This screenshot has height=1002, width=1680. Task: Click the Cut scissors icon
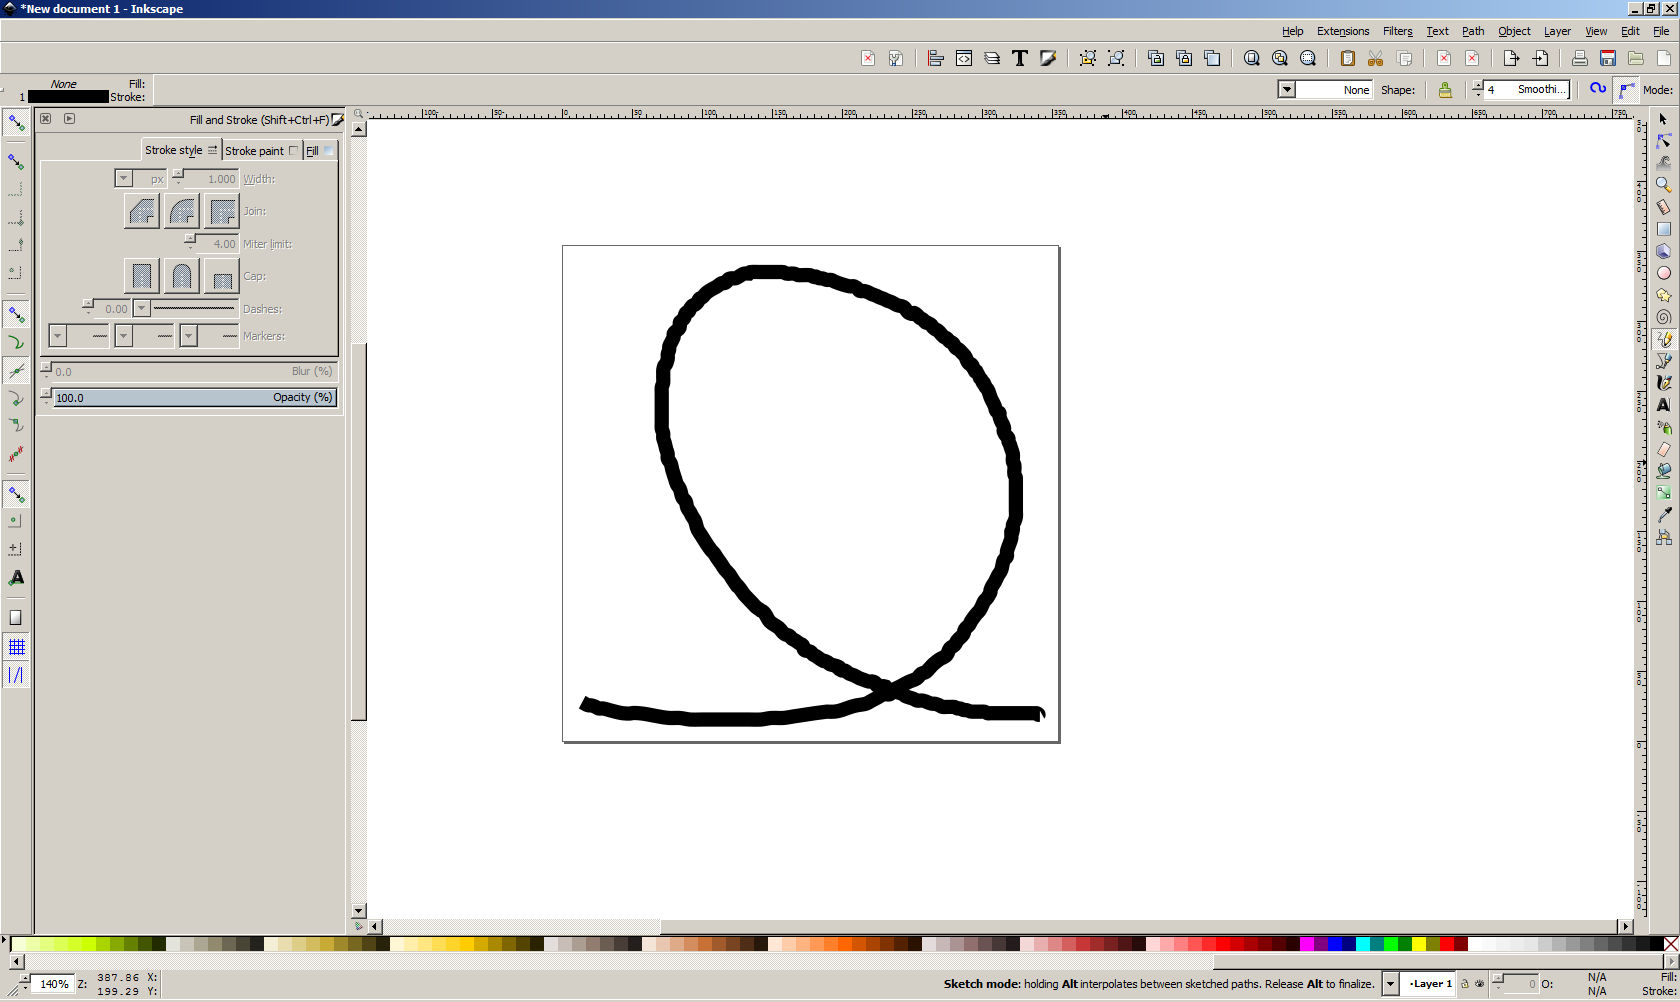tap(1376, 59)
